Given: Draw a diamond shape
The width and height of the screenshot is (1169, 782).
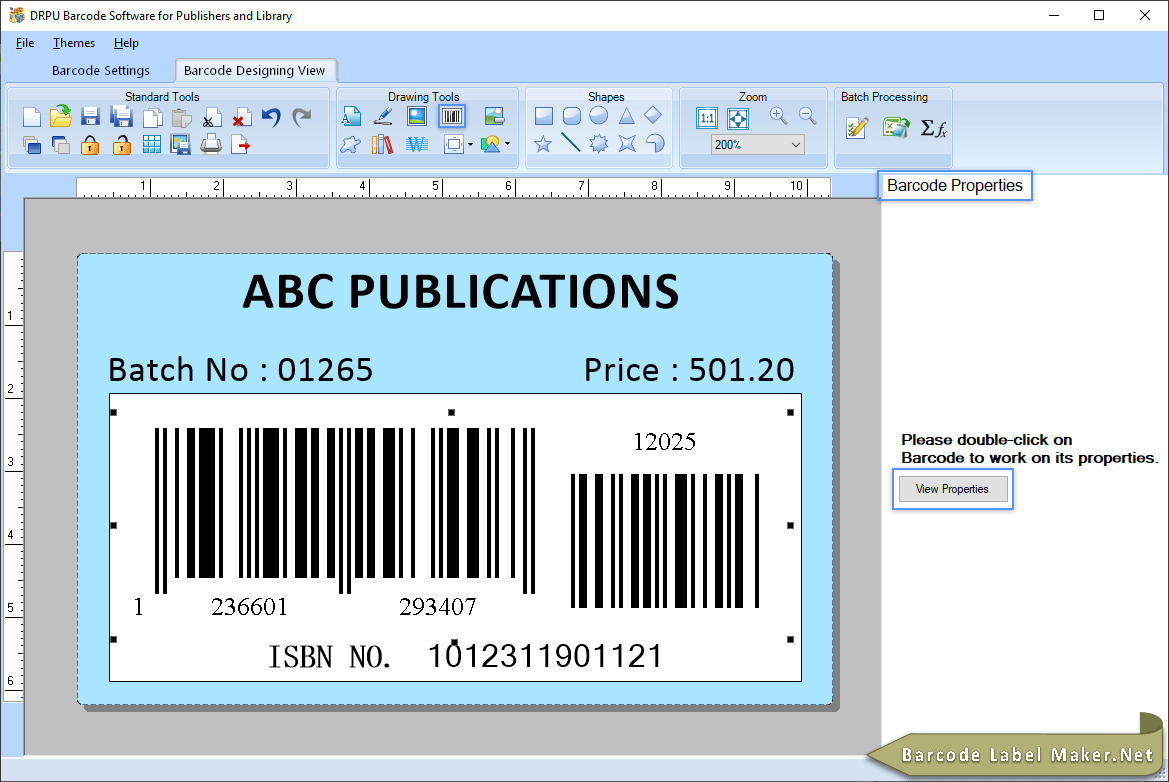Looking at the screenshot, I should click(x=653, y=115).
